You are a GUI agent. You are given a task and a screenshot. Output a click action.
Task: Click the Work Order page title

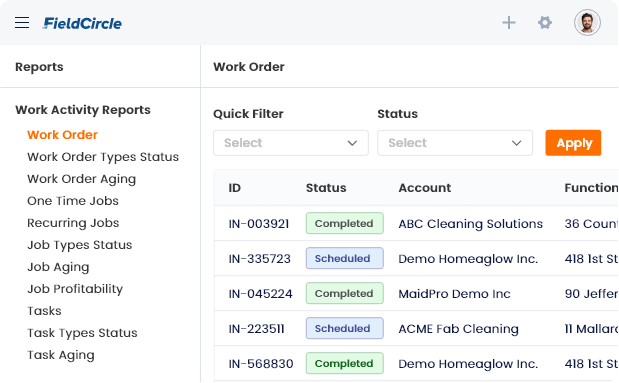pos(249,67)
